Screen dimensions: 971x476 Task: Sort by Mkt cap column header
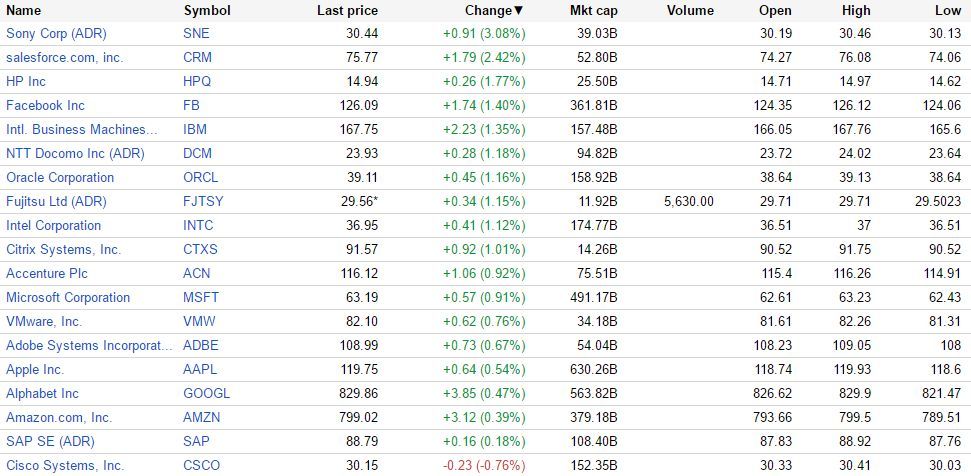(594, 10)
